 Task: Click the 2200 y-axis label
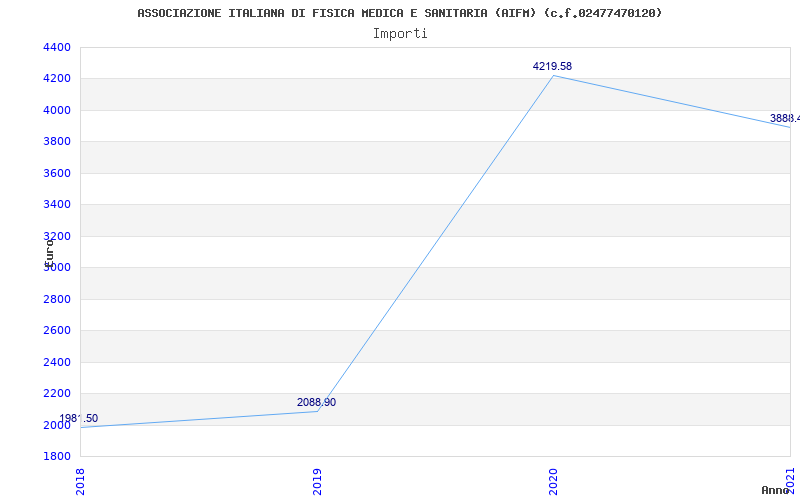coord(57,393)
